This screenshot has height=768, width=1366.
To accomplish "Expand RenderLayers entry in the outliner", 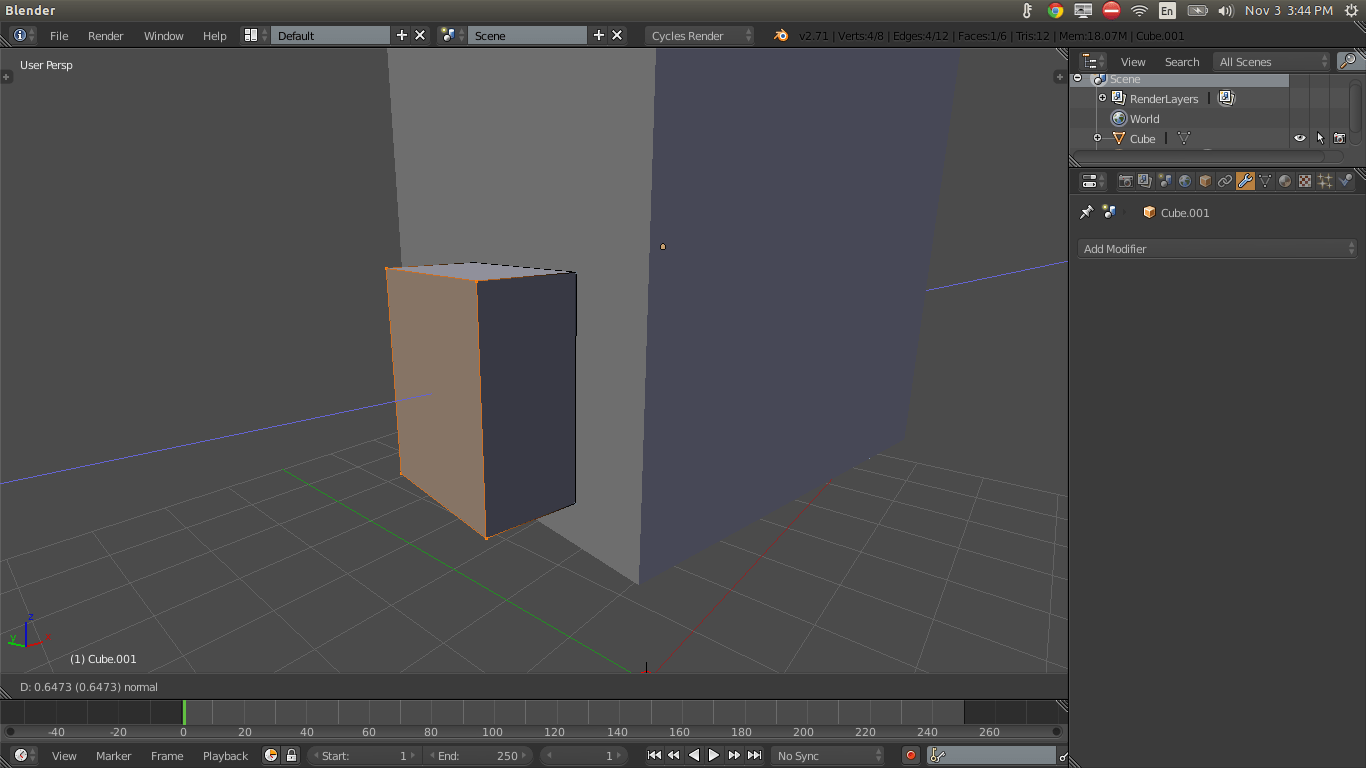I will [x=1102, y=98].
